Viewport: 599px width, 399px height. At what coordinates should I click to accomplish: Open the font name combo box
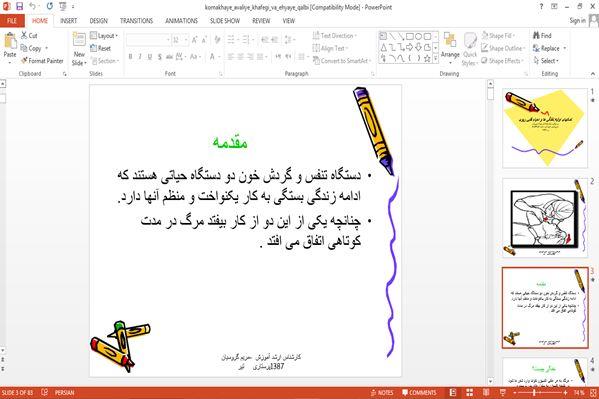click(148, 39)
